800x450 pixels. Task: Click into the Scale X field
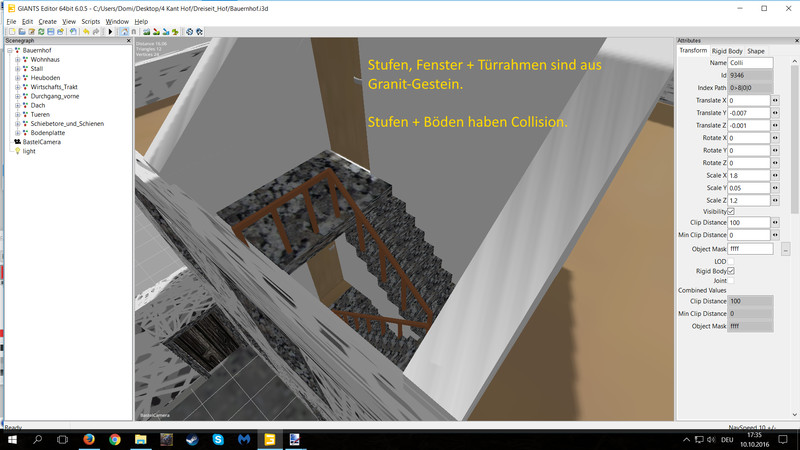(748, 175)
